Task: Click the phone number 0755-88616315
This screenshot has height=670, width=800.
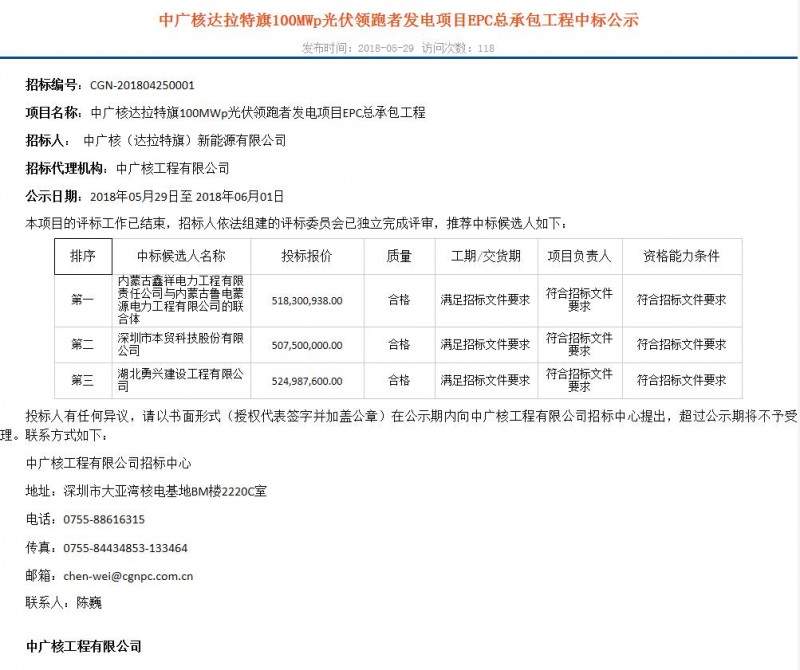Action: [x=106, y=521]
